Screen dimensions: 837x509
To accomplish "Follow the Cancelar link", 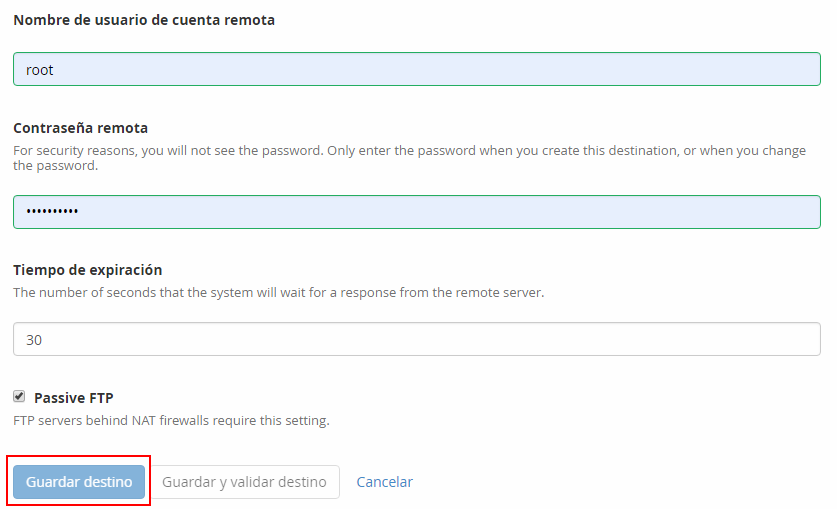I will tap(384, 482).
